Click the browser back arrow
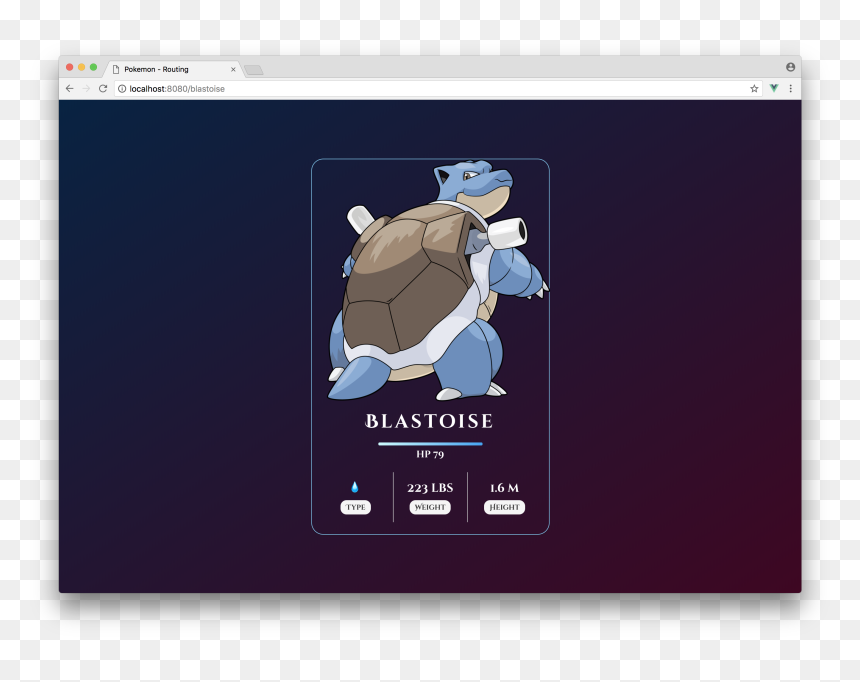Image resolution: width=860 pixels, height=682 pixels. coord(70,88)
